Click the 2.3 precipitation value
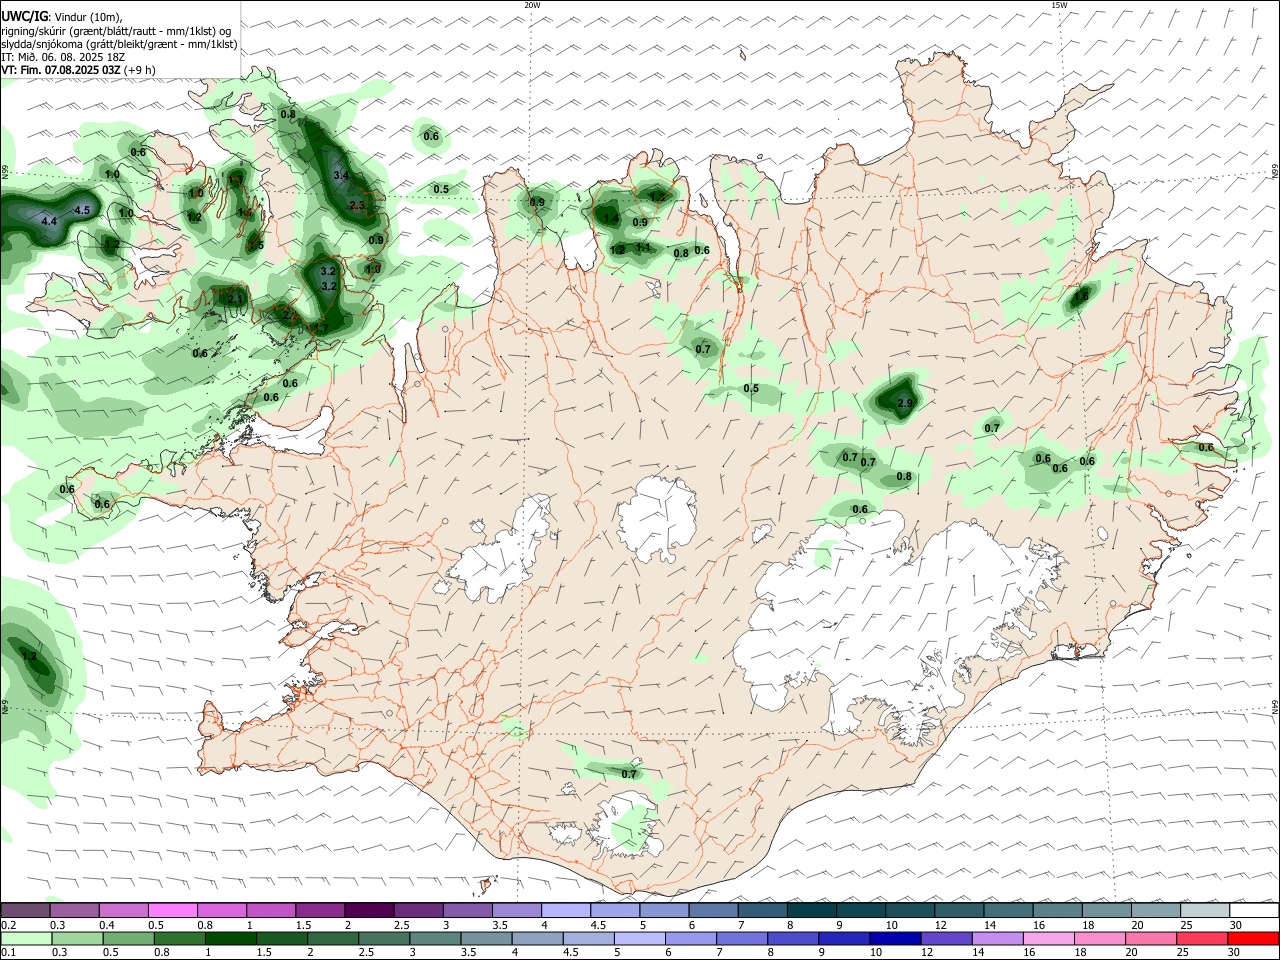The width and height of the screenshot is (1280, 960). click(x=357, y=206)
